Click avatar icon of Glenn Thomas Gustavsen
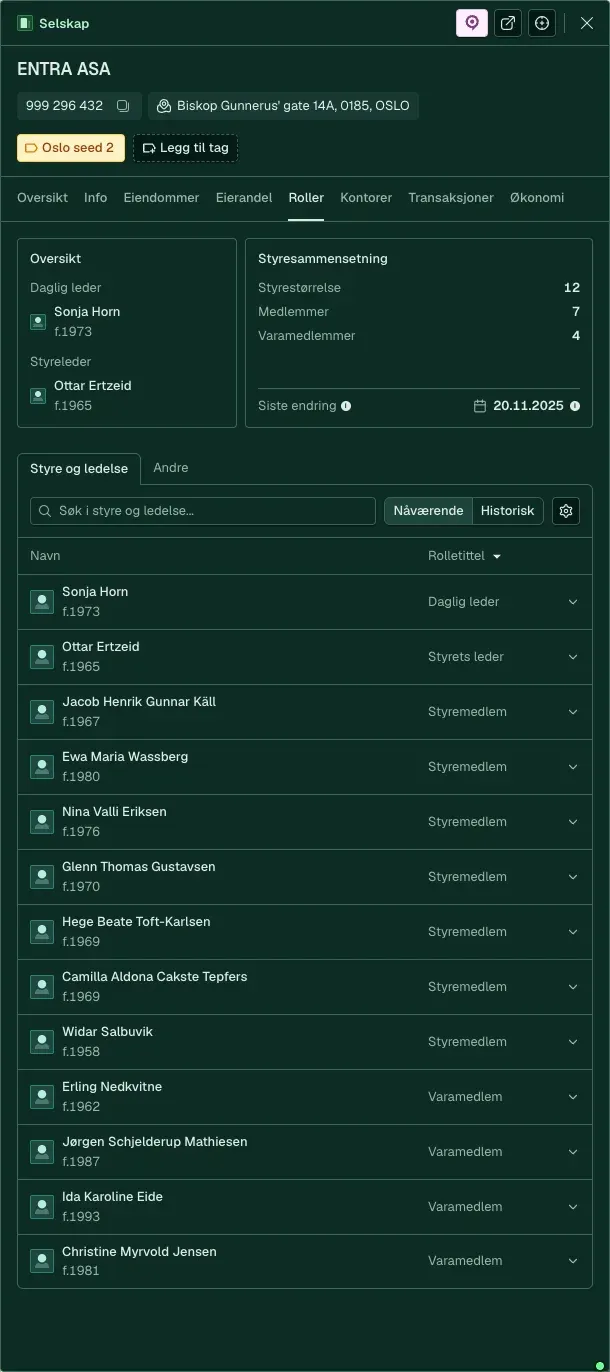 [x=42, y=877]
